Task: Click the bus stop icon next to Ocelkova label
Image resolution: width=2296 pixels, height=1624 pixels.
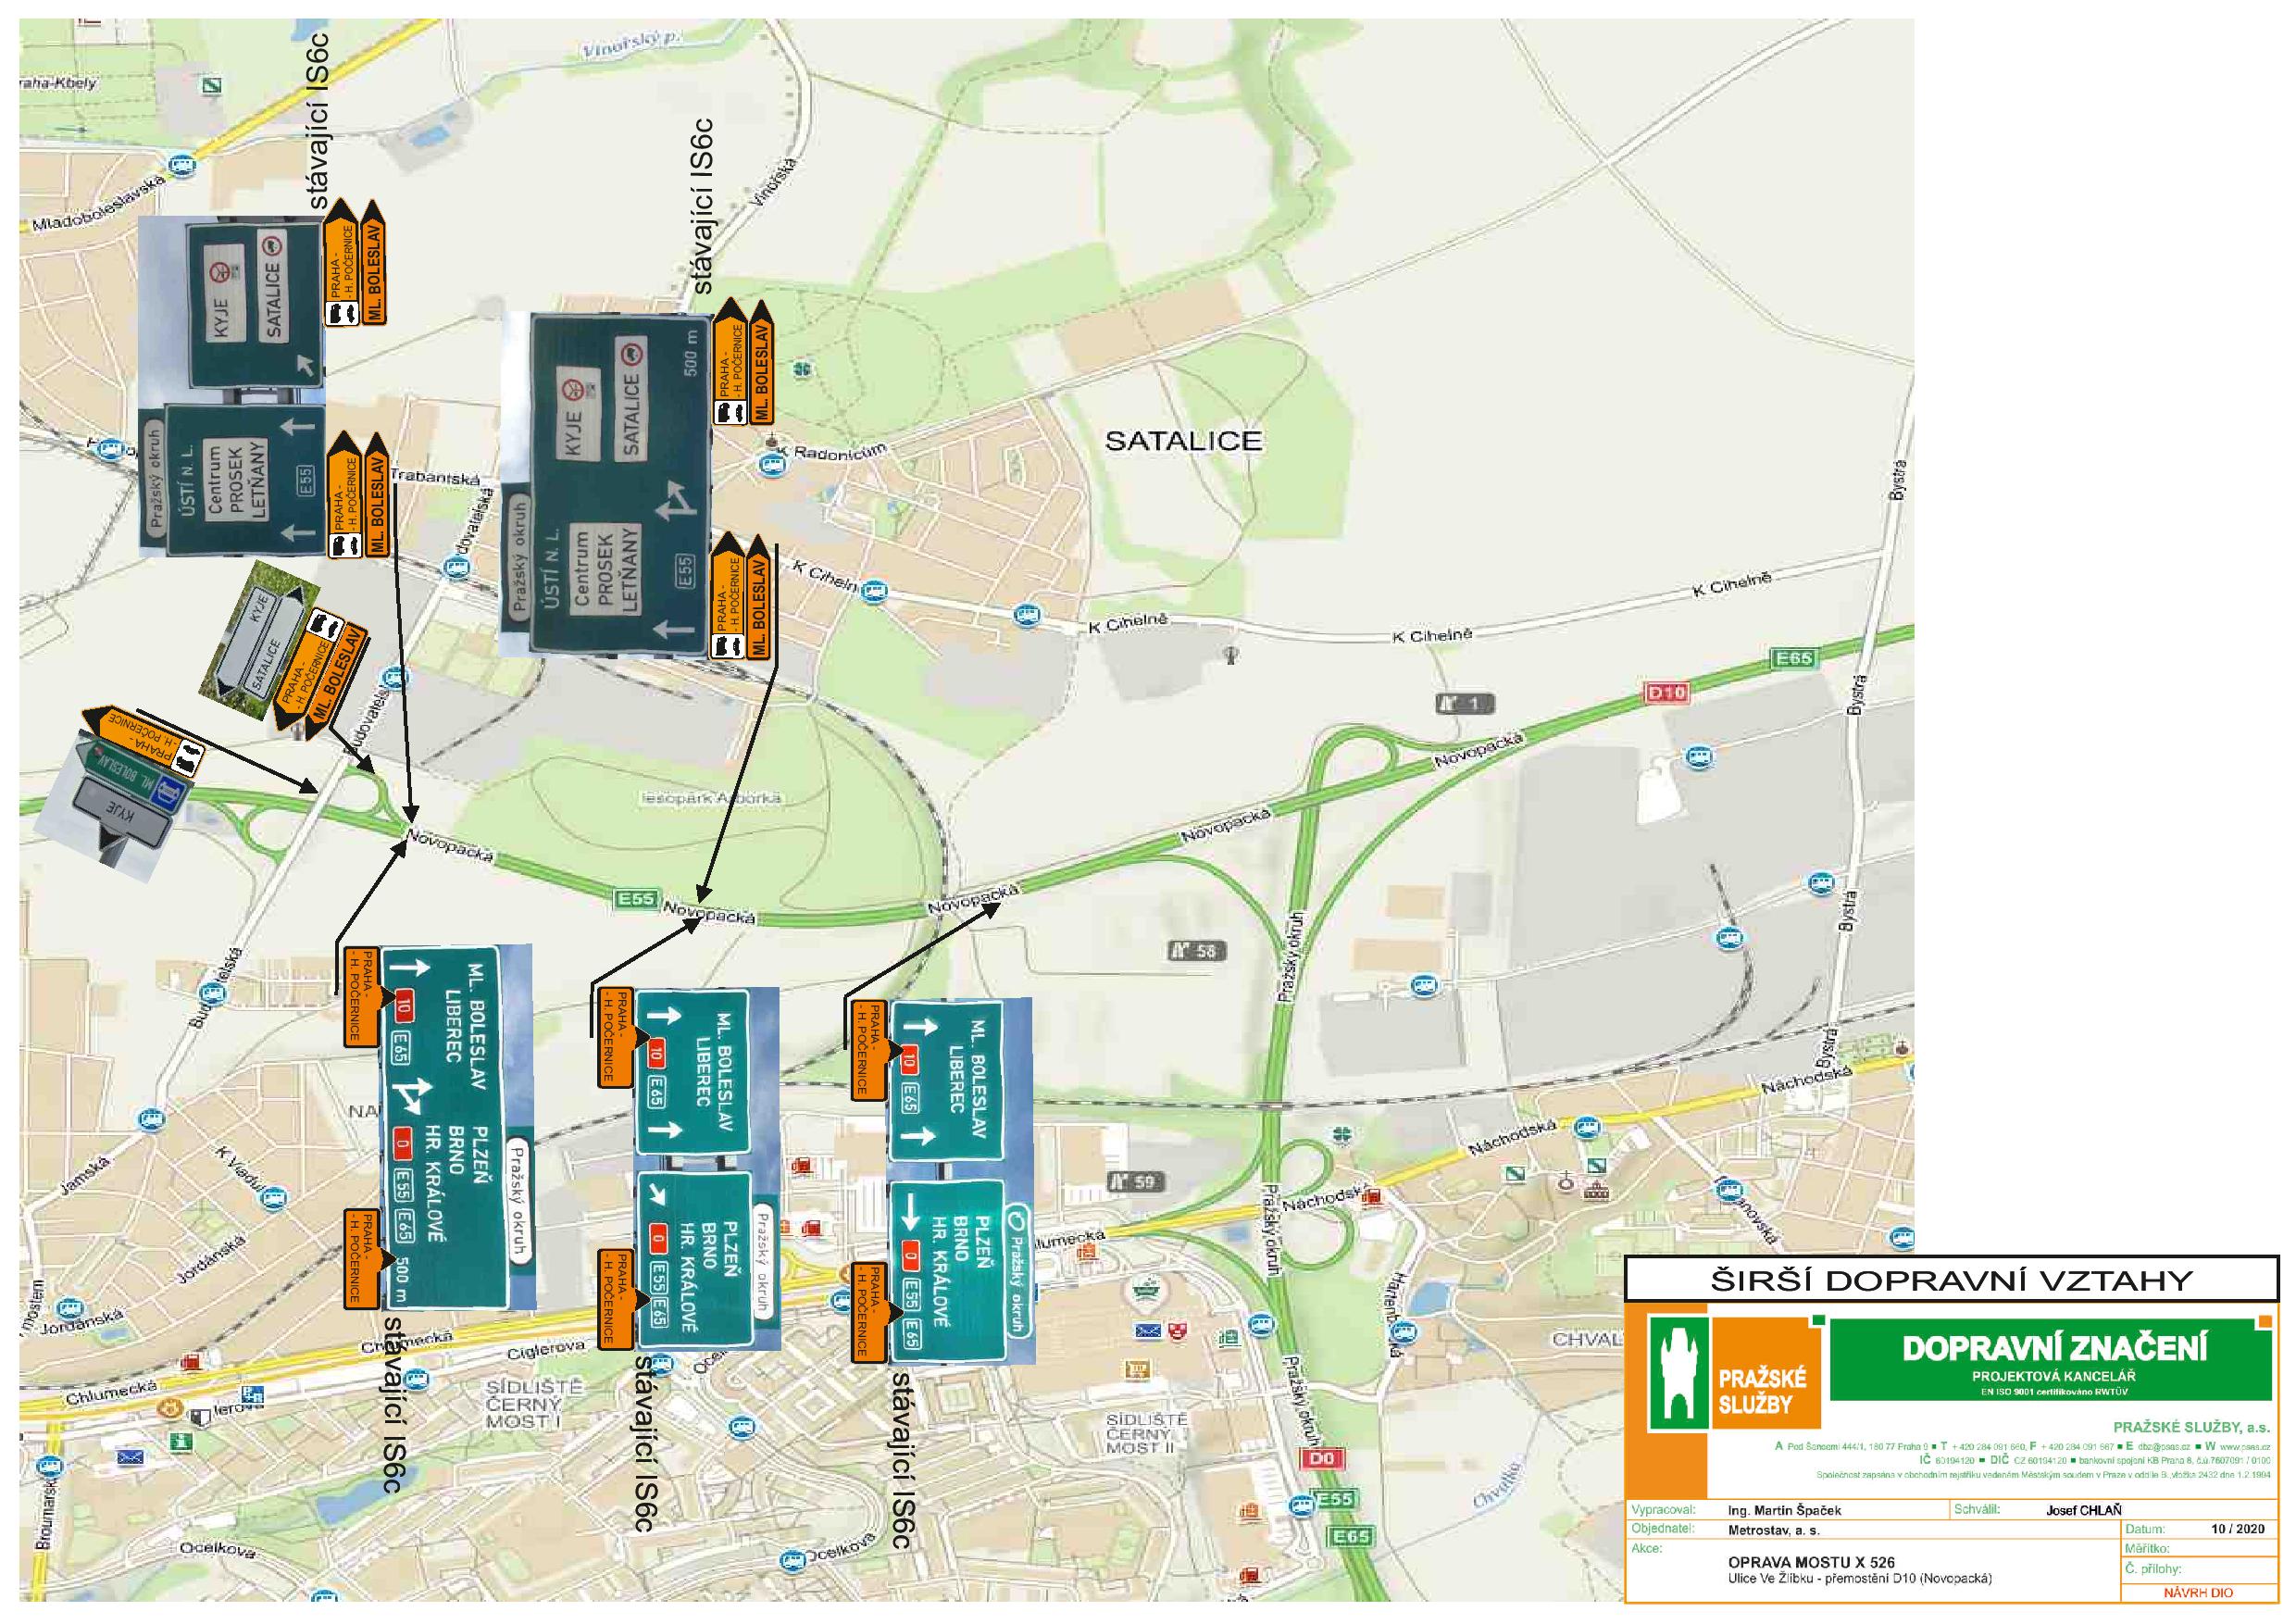Action: point(792,1560)
